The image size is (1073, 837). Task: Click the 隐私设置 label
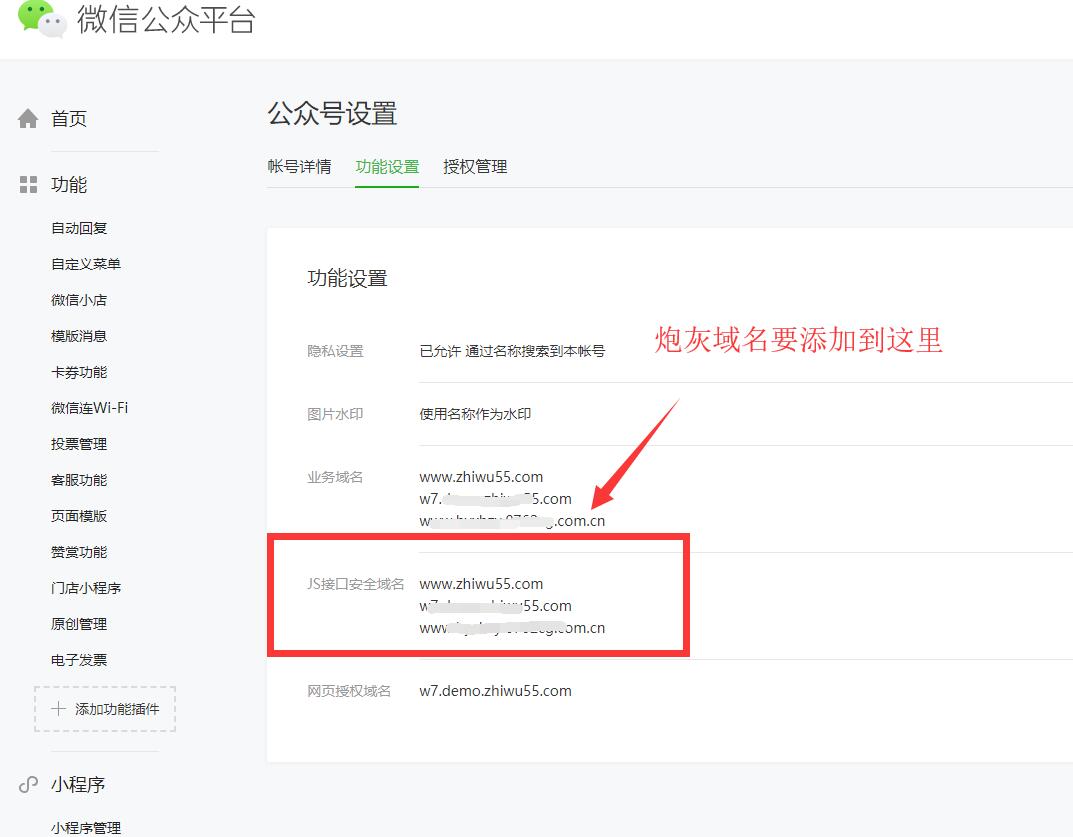click(335, 351)
